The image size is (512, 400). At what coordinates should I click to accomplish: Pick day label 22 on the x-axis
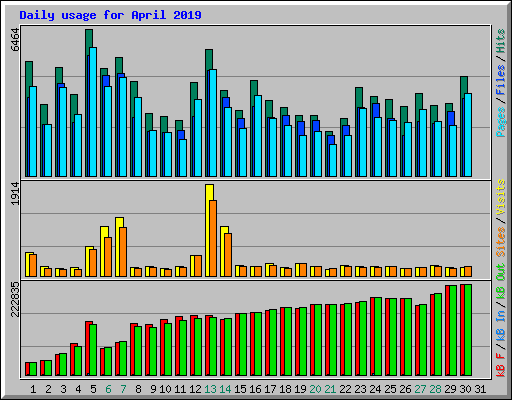(345, 389)
